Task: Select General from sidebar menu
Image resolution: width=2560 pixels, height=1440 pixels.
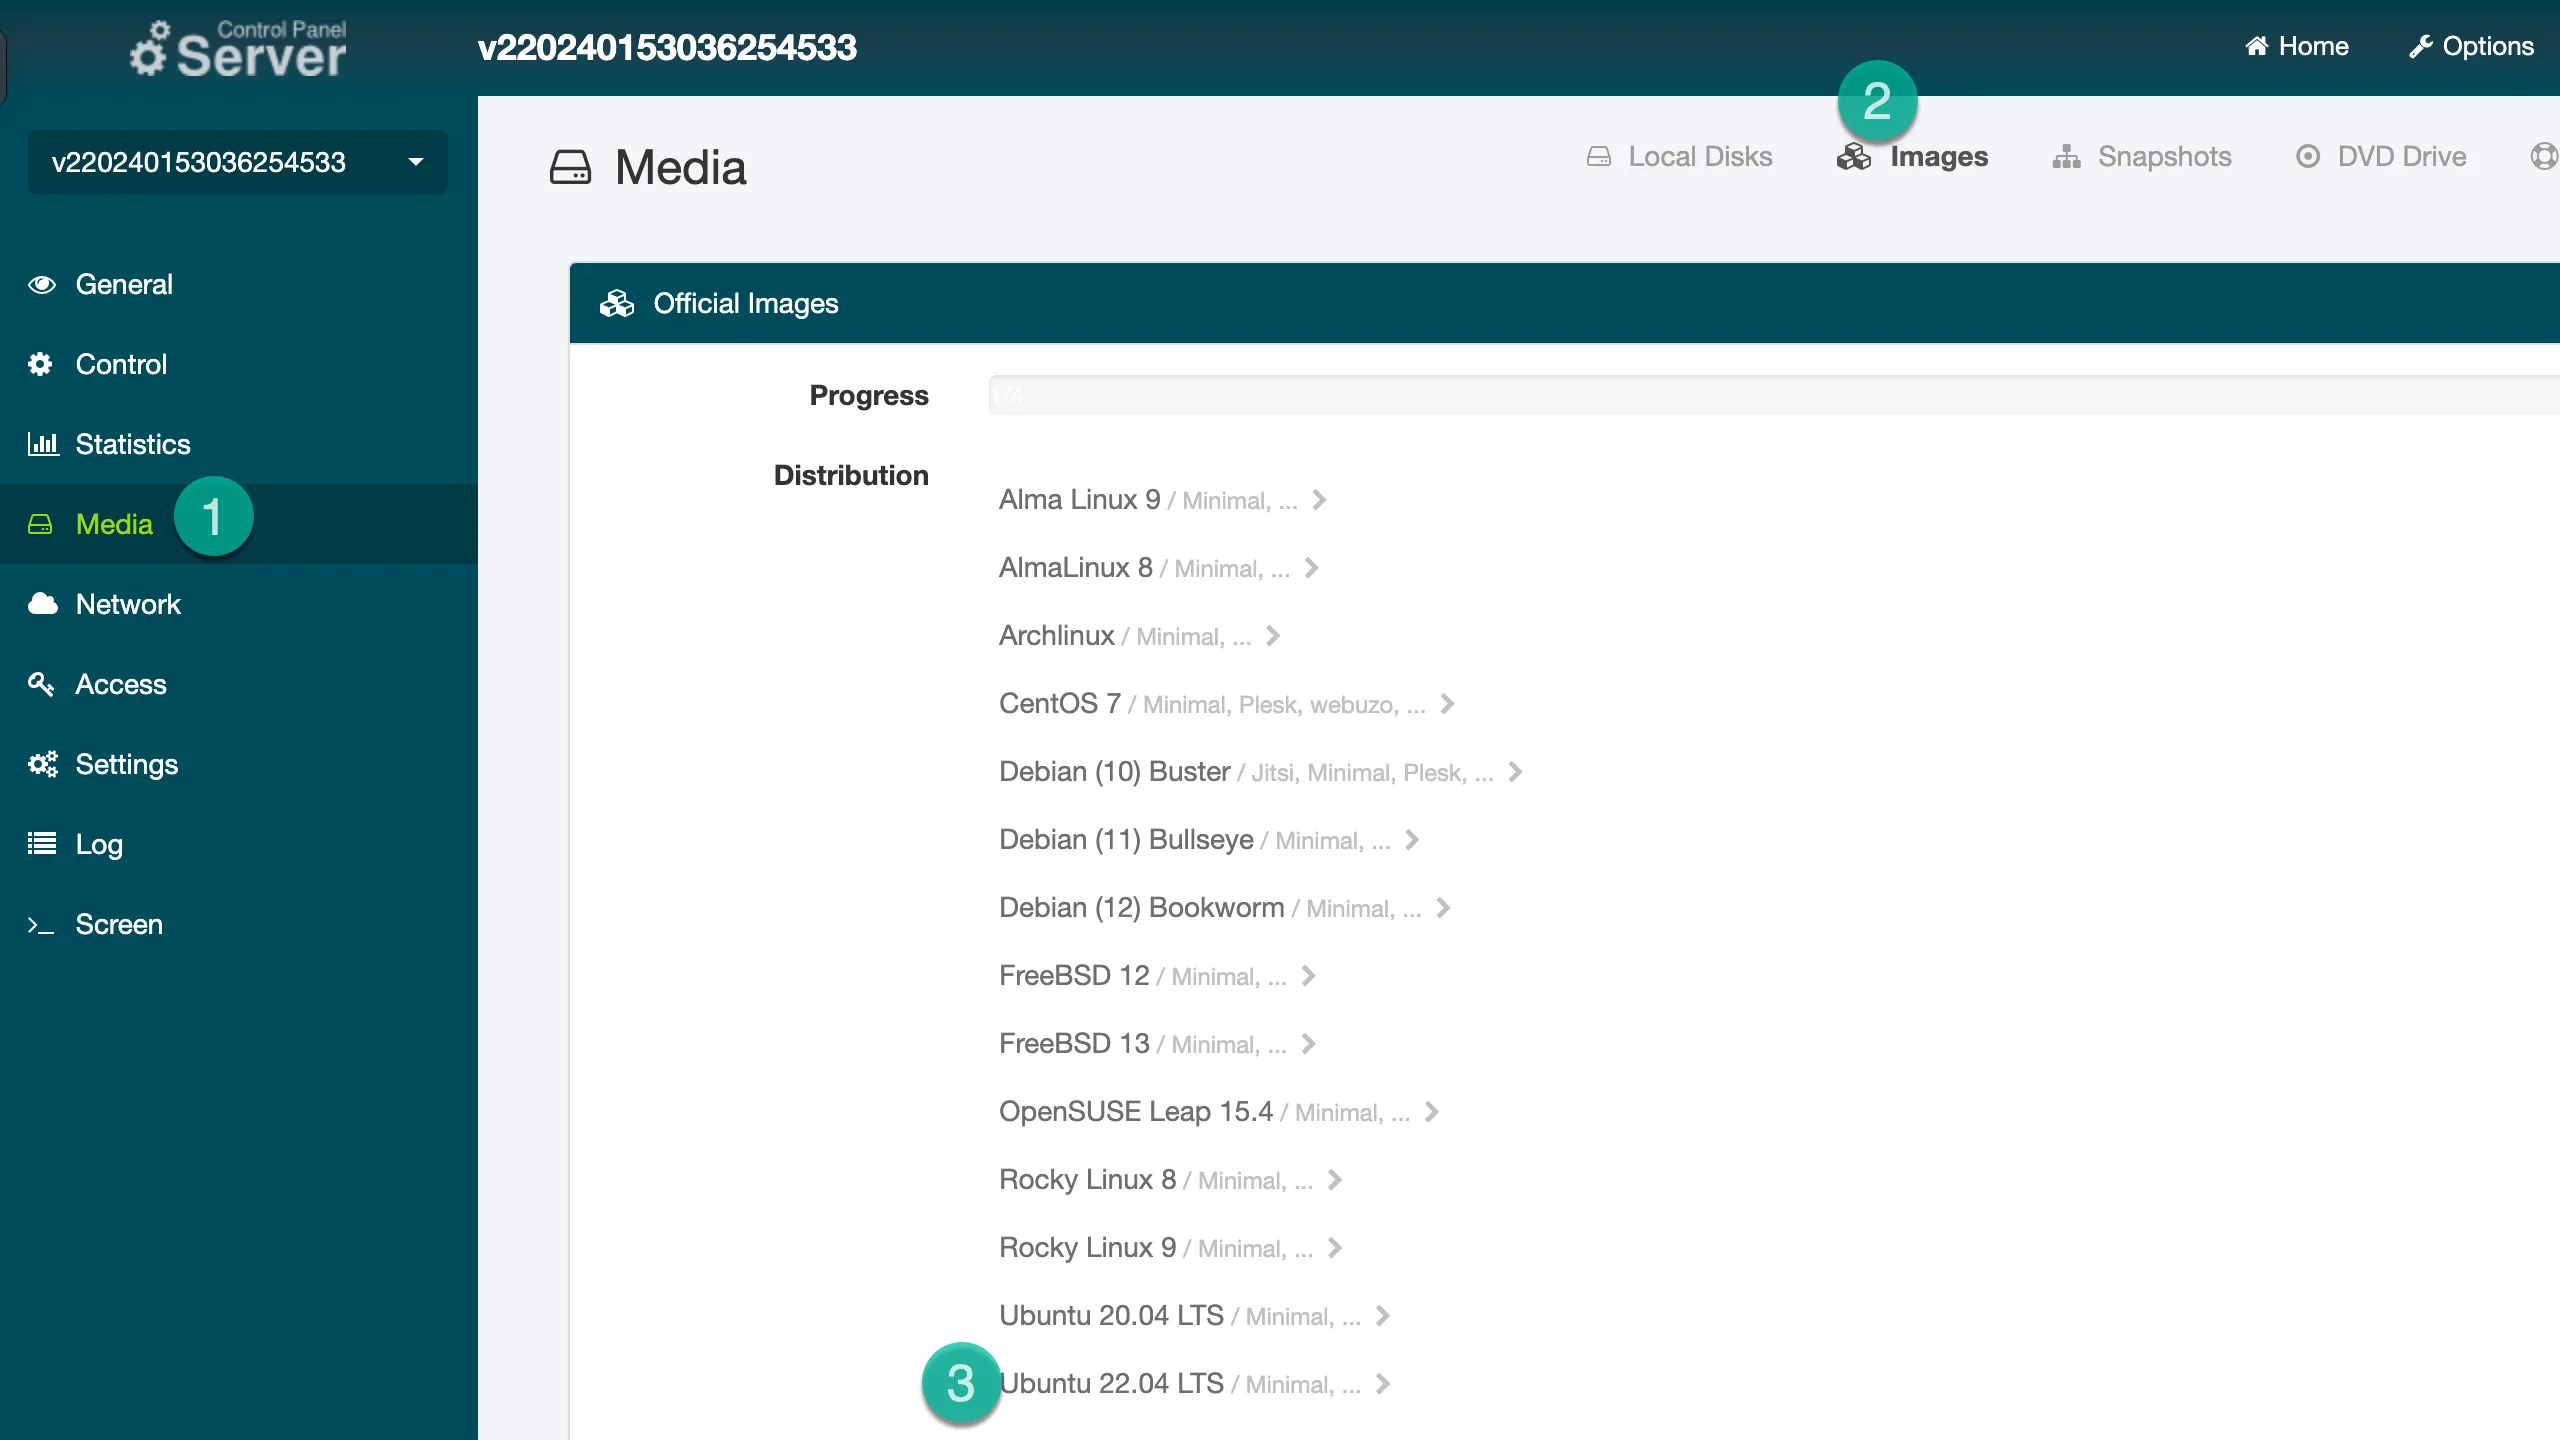Action: point(123,285)
